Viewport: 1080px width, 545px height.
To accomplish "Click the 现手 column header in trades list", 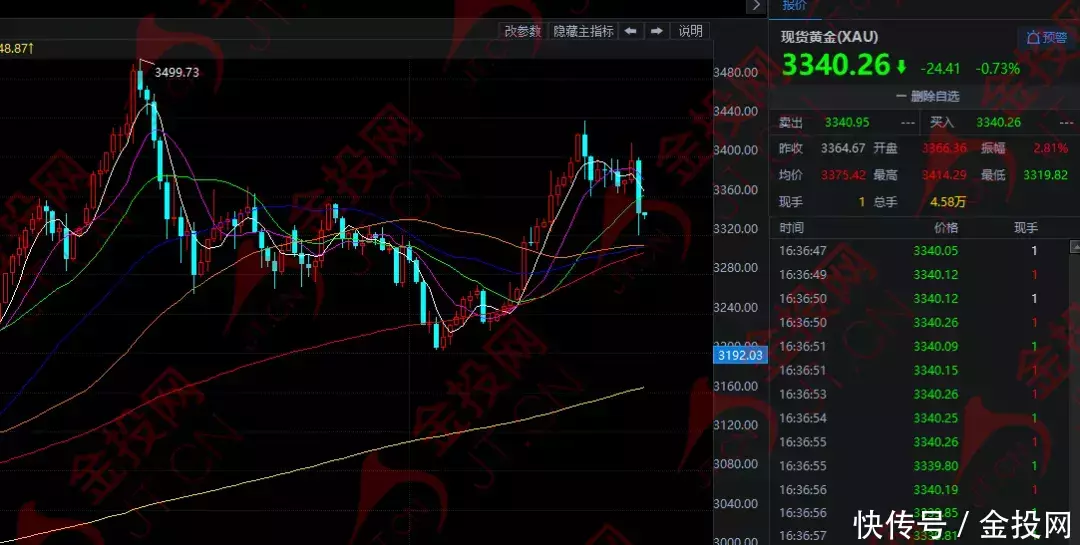I will click(1026, 228).
